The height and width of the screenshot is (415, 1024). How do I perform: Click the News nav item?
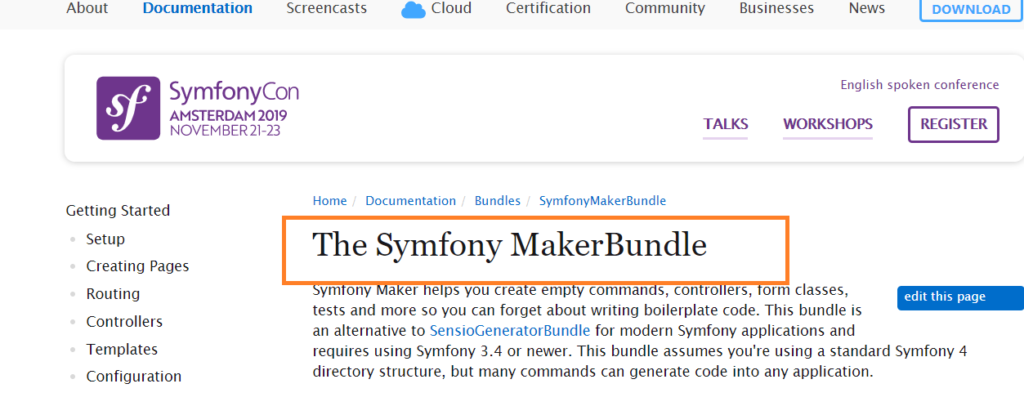866,8
